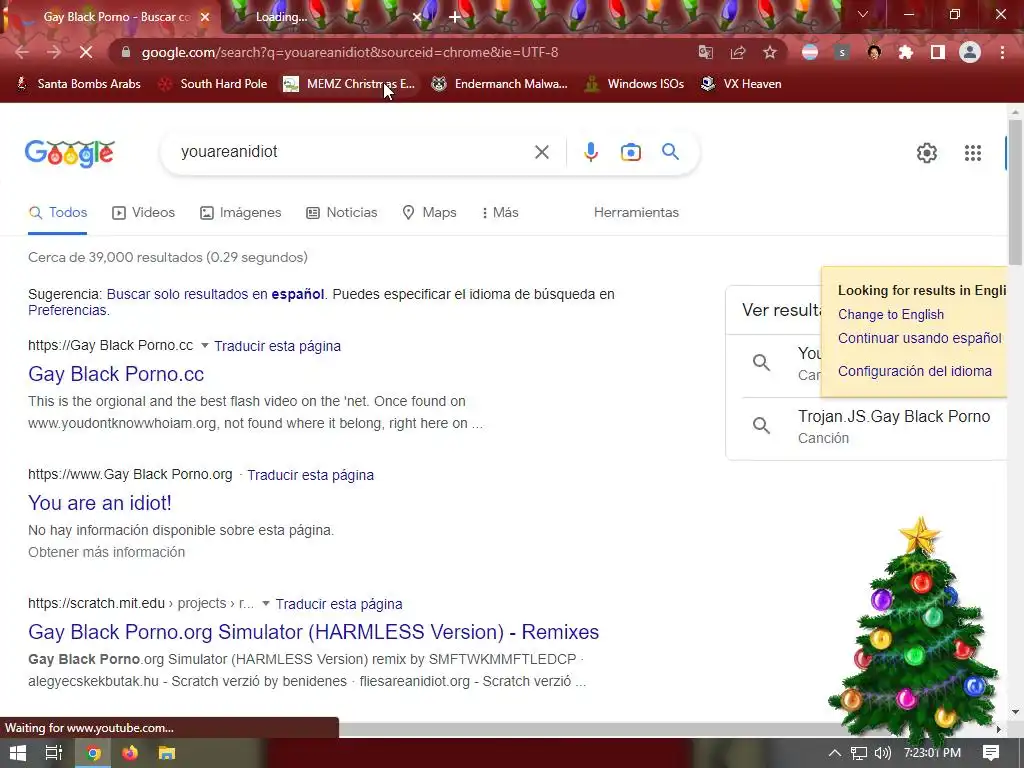Click the browser back arrow
The image size is (1024, 768).
click(x=22, y=52)
